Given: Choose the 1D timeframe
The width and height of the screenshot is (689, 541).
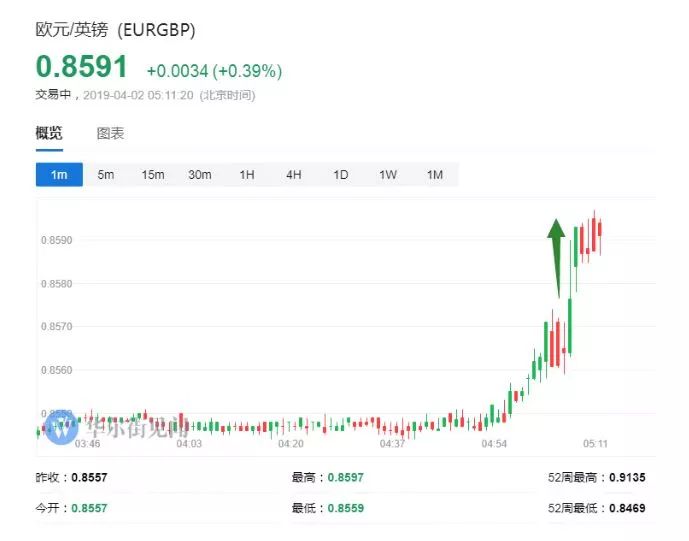Looking at the screenshot, I should [341, 174].
